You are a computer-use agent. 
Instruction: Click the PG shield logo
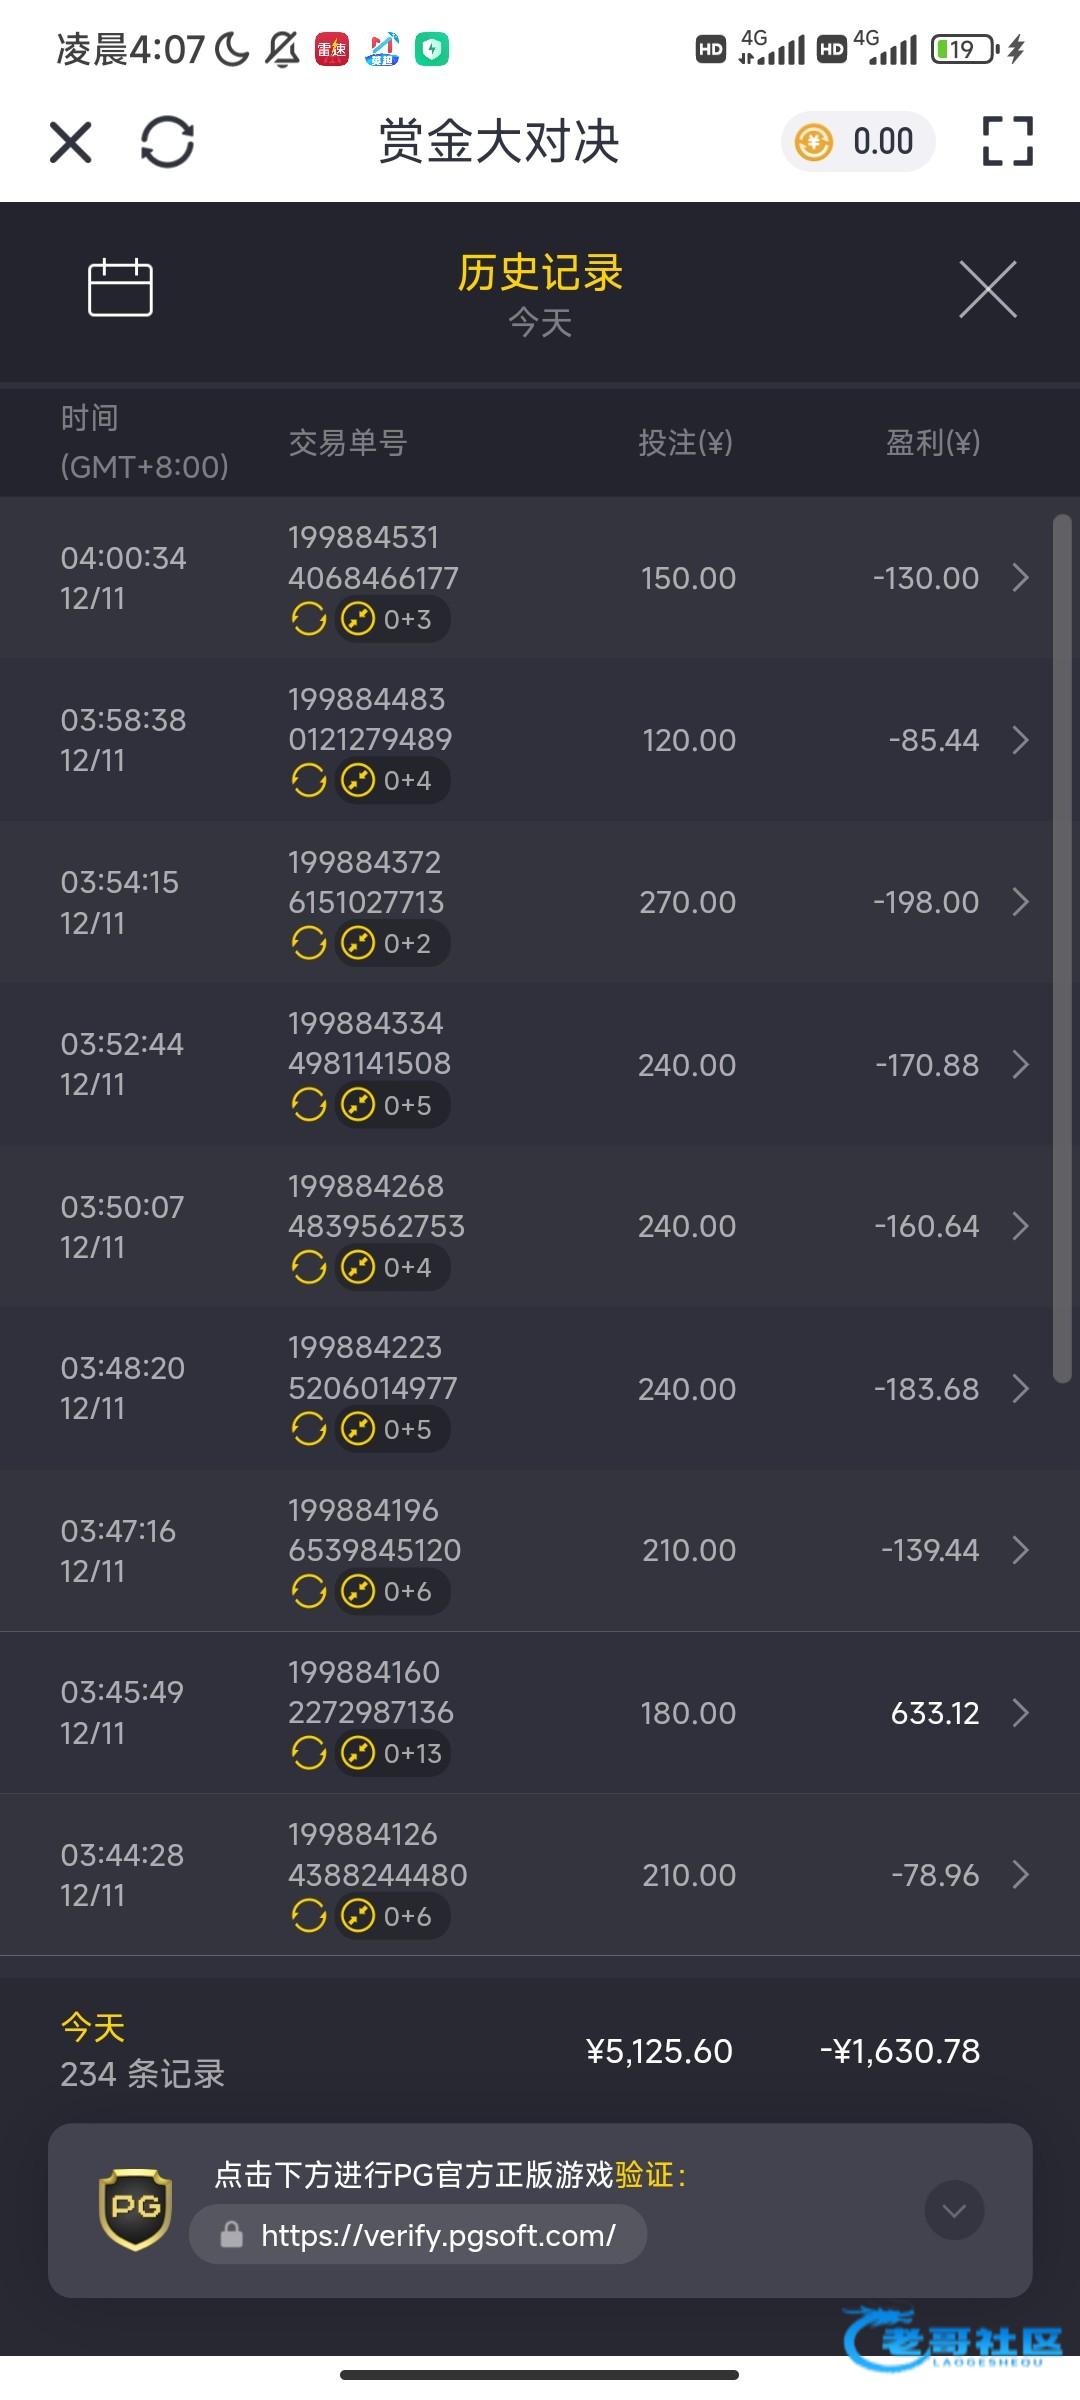[x=135, y=2209]
